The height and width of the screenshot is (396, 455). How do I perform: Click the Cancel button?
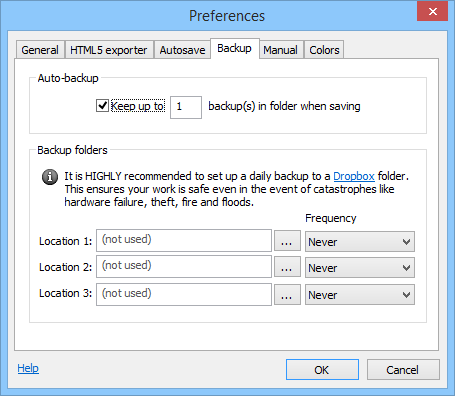point(403,370)
